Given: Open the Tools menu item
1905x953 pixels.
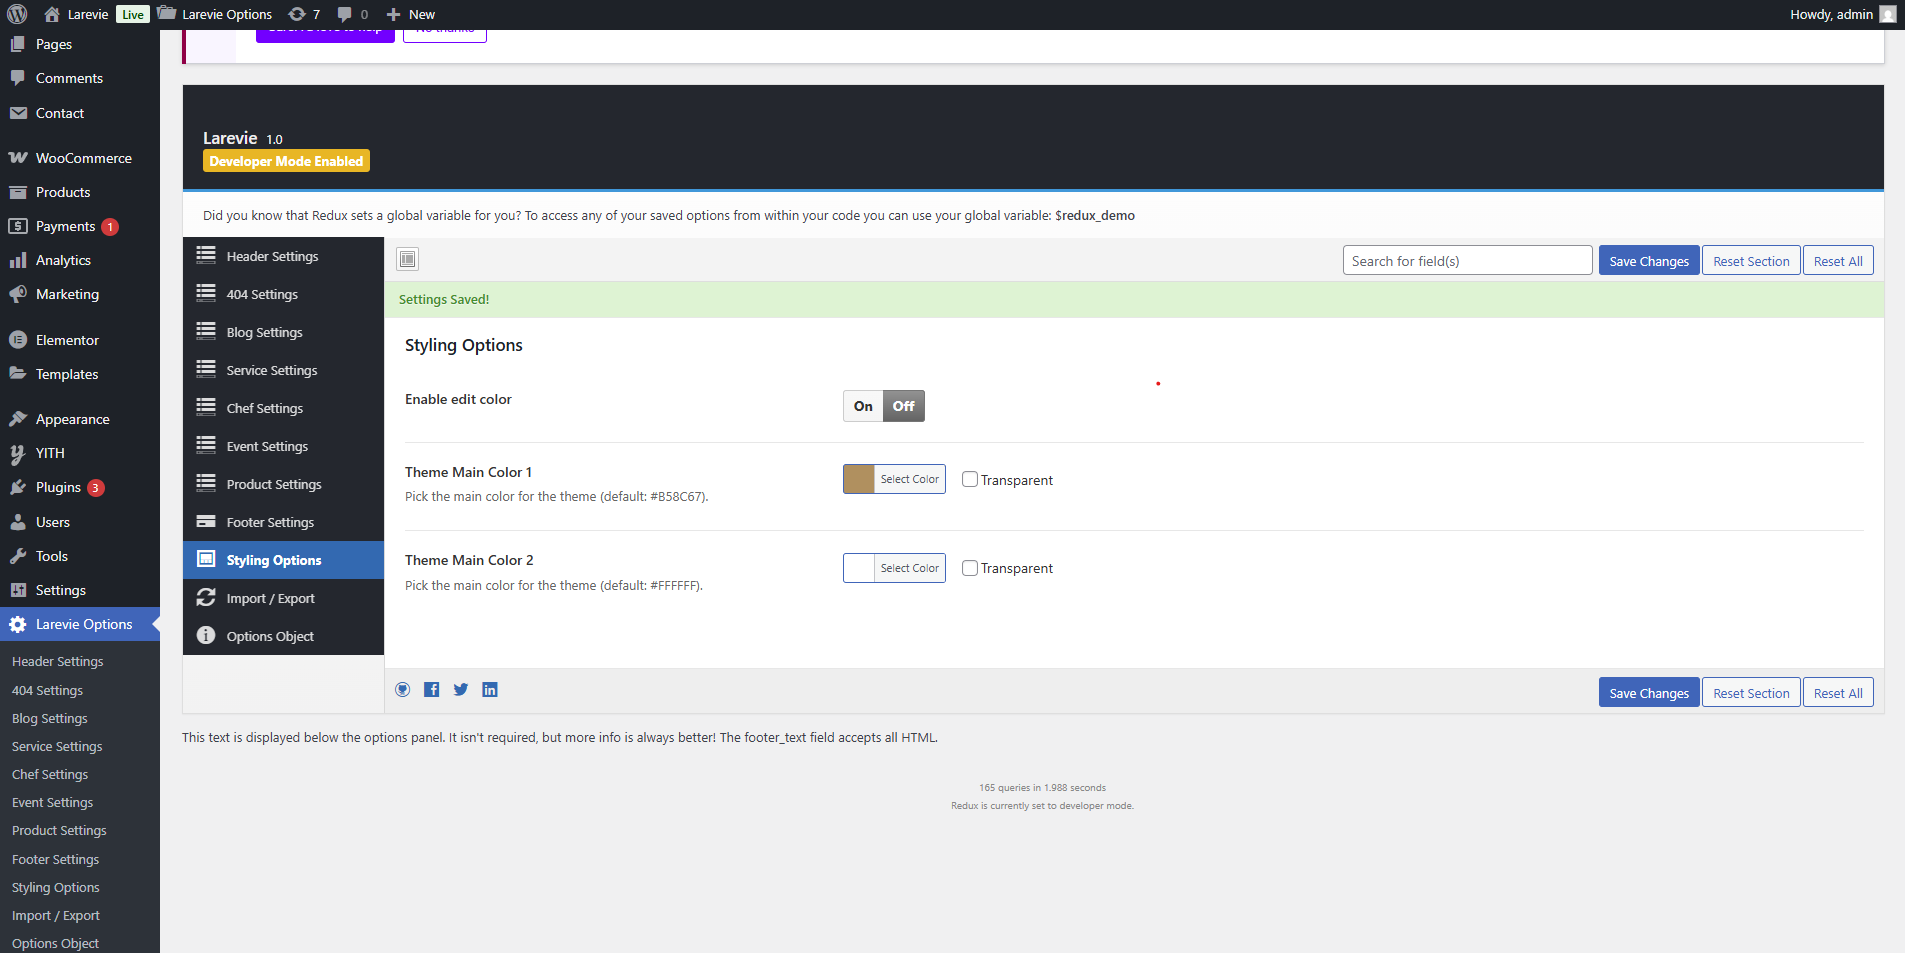Looking at the screenshot, I should [80, 556].
